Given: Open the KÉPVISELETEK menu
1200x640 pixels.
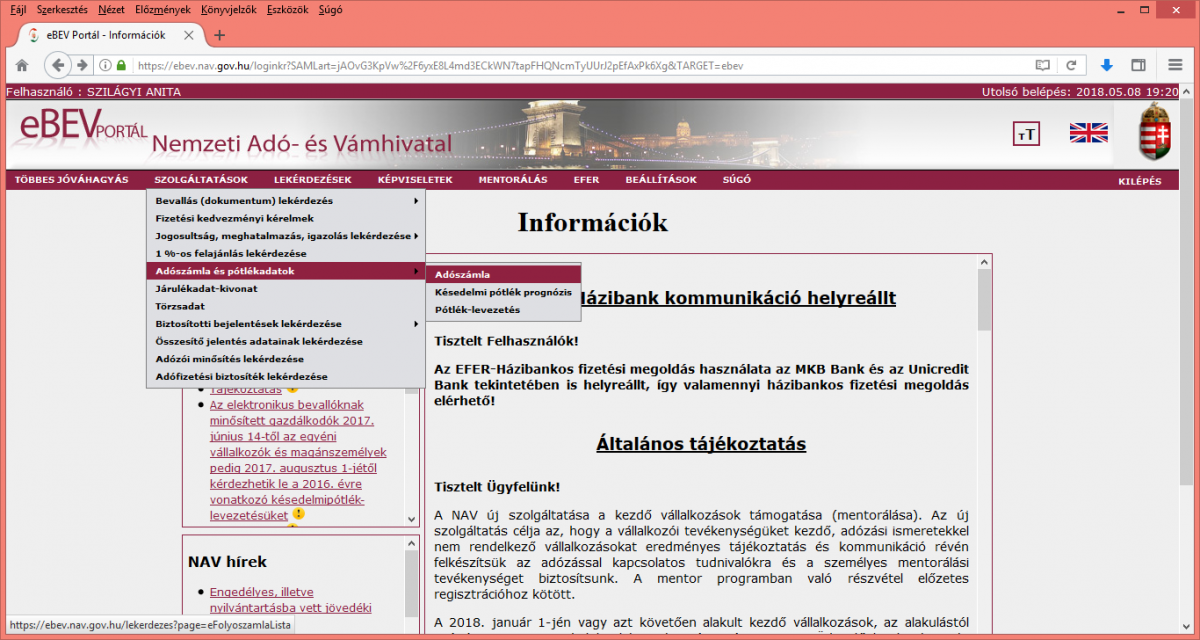Looking at the screenshot, I should click(415, 180).
